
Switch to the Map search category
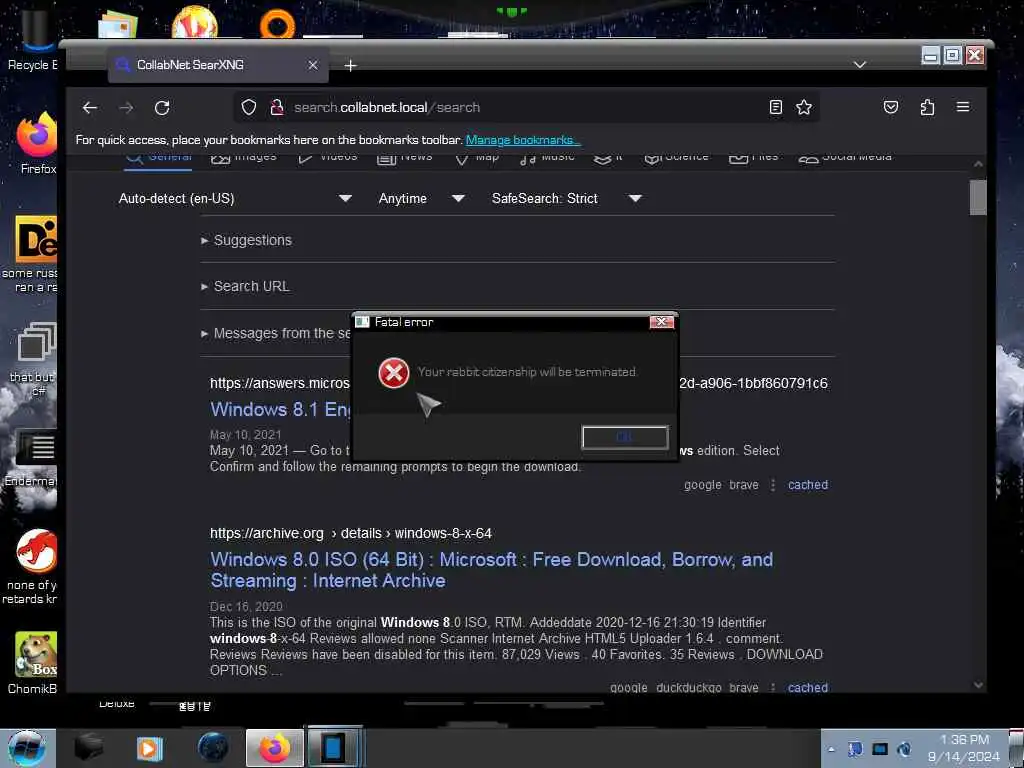[477, 158]
